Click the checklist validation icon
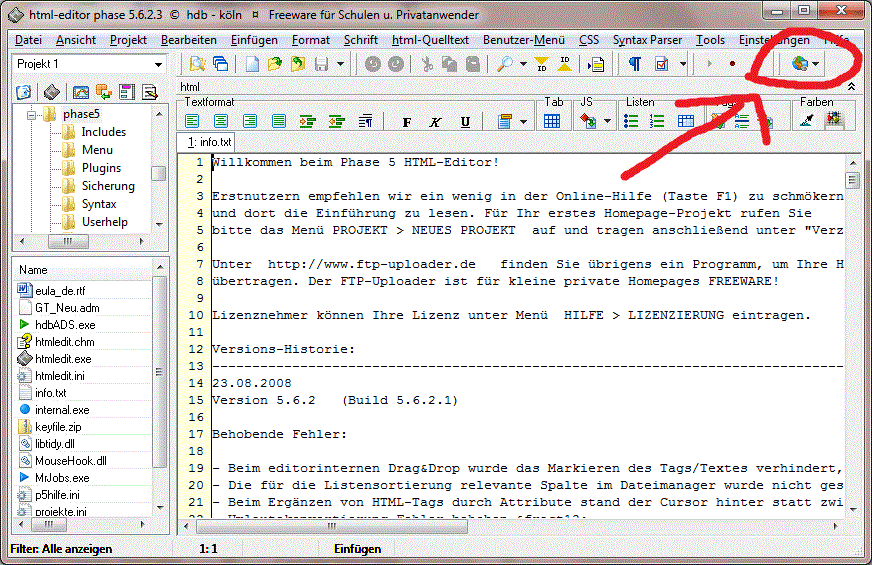The width and height of the screenshot is (872, 565). tap(662, 64)
